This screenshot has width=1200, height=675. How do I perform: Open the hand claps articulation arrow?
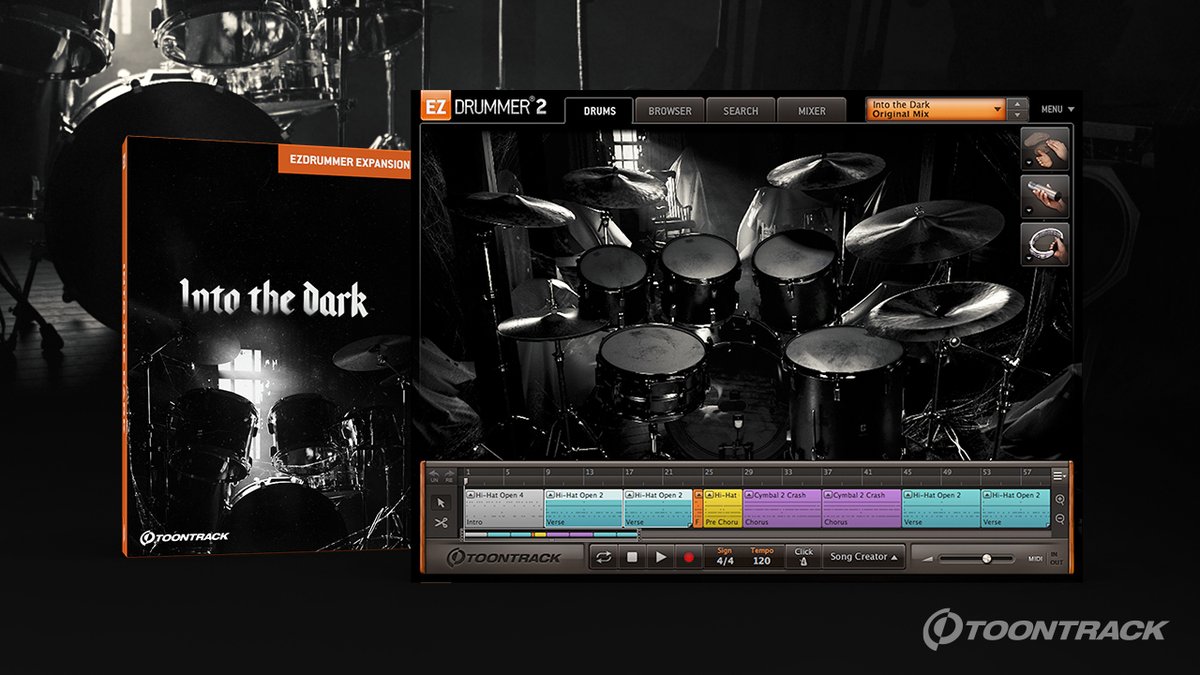click(x=1030, y=162)
